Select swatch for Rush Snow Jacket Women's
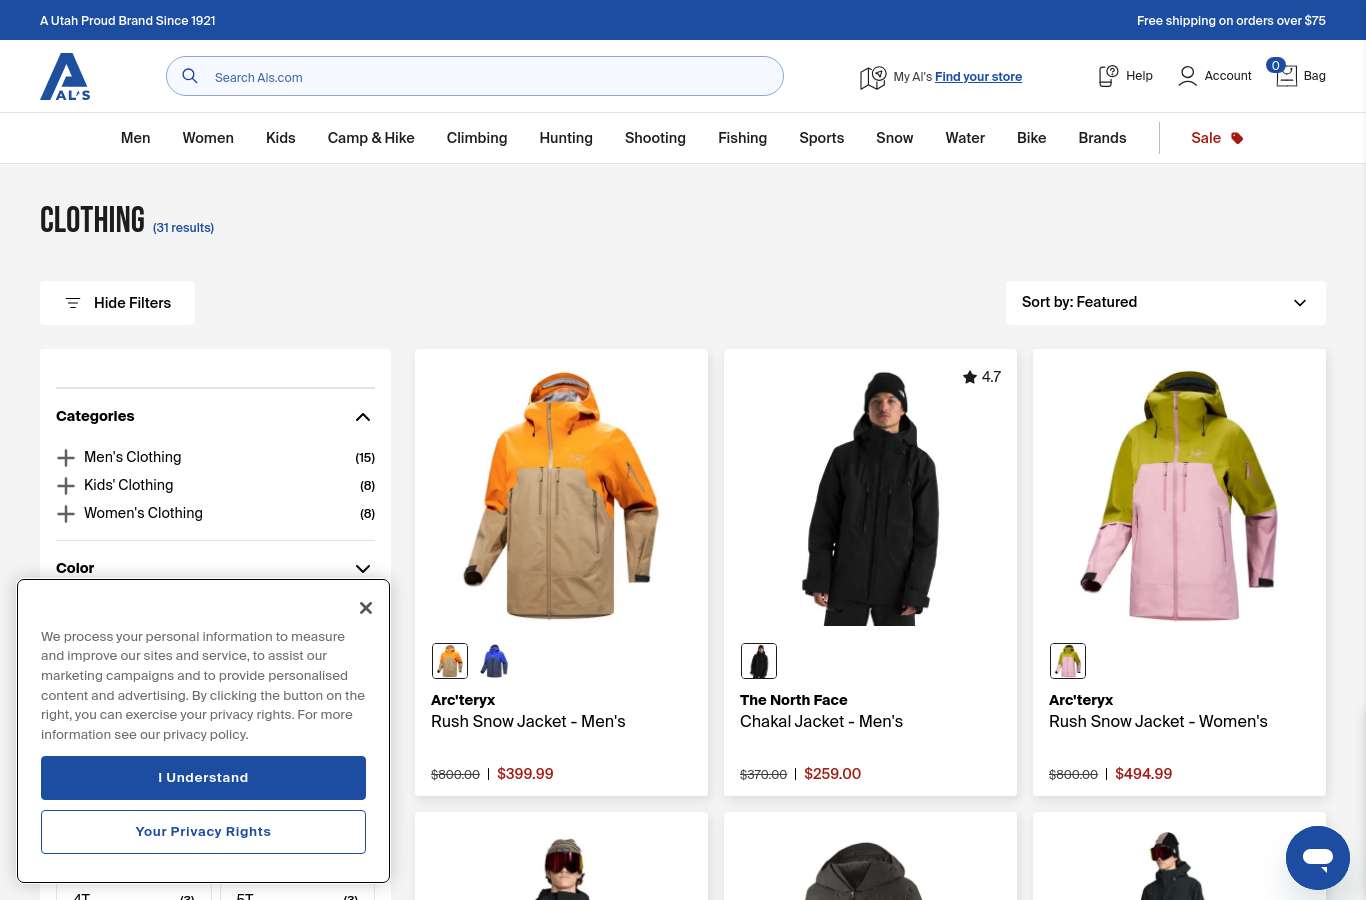Viewport: 1366px width, 900px height. coord(1068,661)
